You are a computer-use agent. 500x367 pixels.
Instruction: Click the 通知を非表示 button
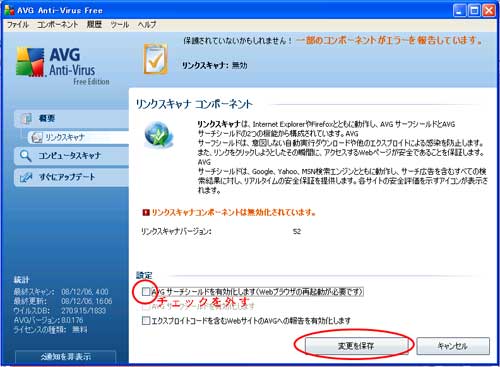[66, 357]
